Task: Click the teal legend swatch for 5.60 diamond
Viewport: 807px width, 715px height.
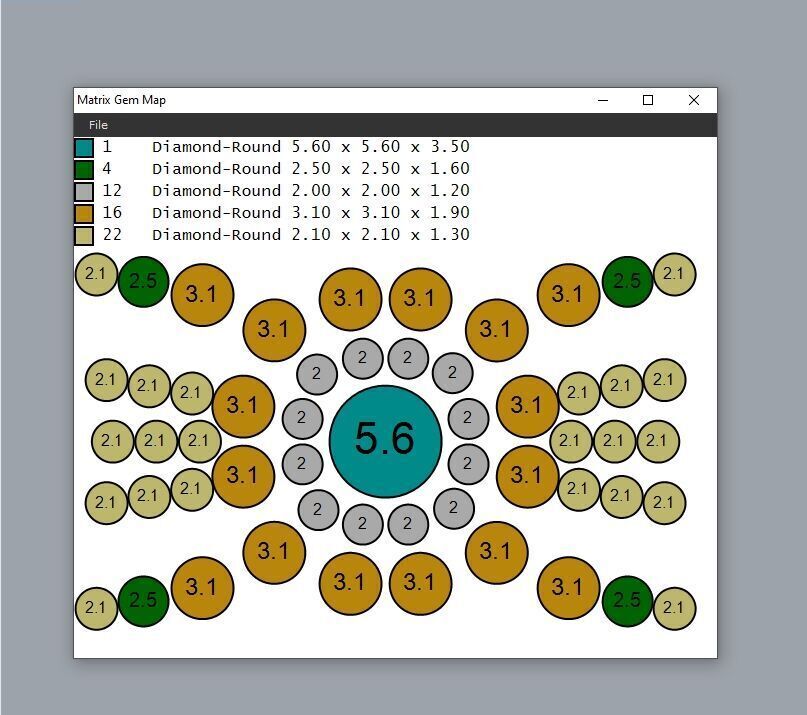Action: [x=84, y=147]
